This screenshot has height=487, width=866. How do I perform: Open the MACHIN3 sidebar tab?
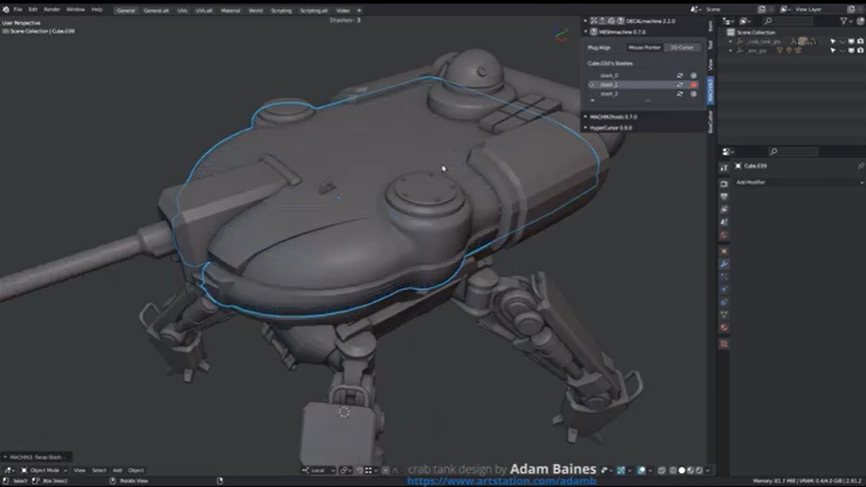(710, 91)
